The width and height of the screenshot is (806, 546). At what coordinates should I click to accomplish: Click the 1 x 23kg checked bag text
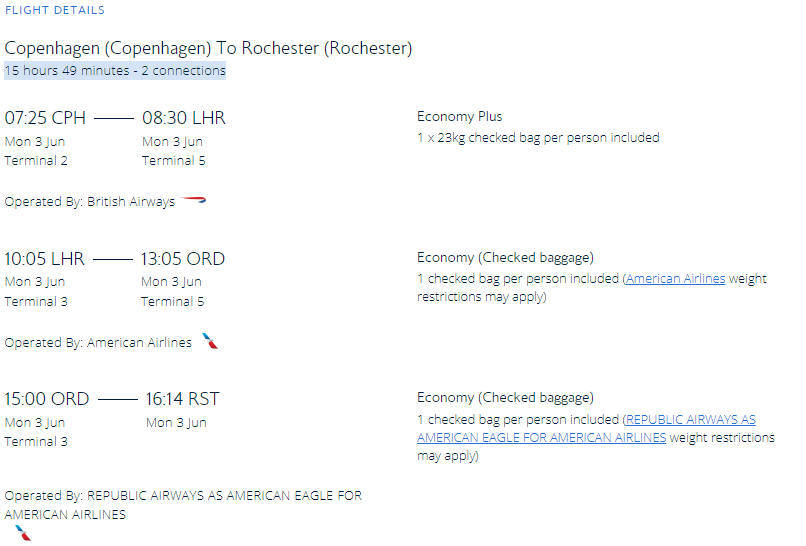click(538, 138)
